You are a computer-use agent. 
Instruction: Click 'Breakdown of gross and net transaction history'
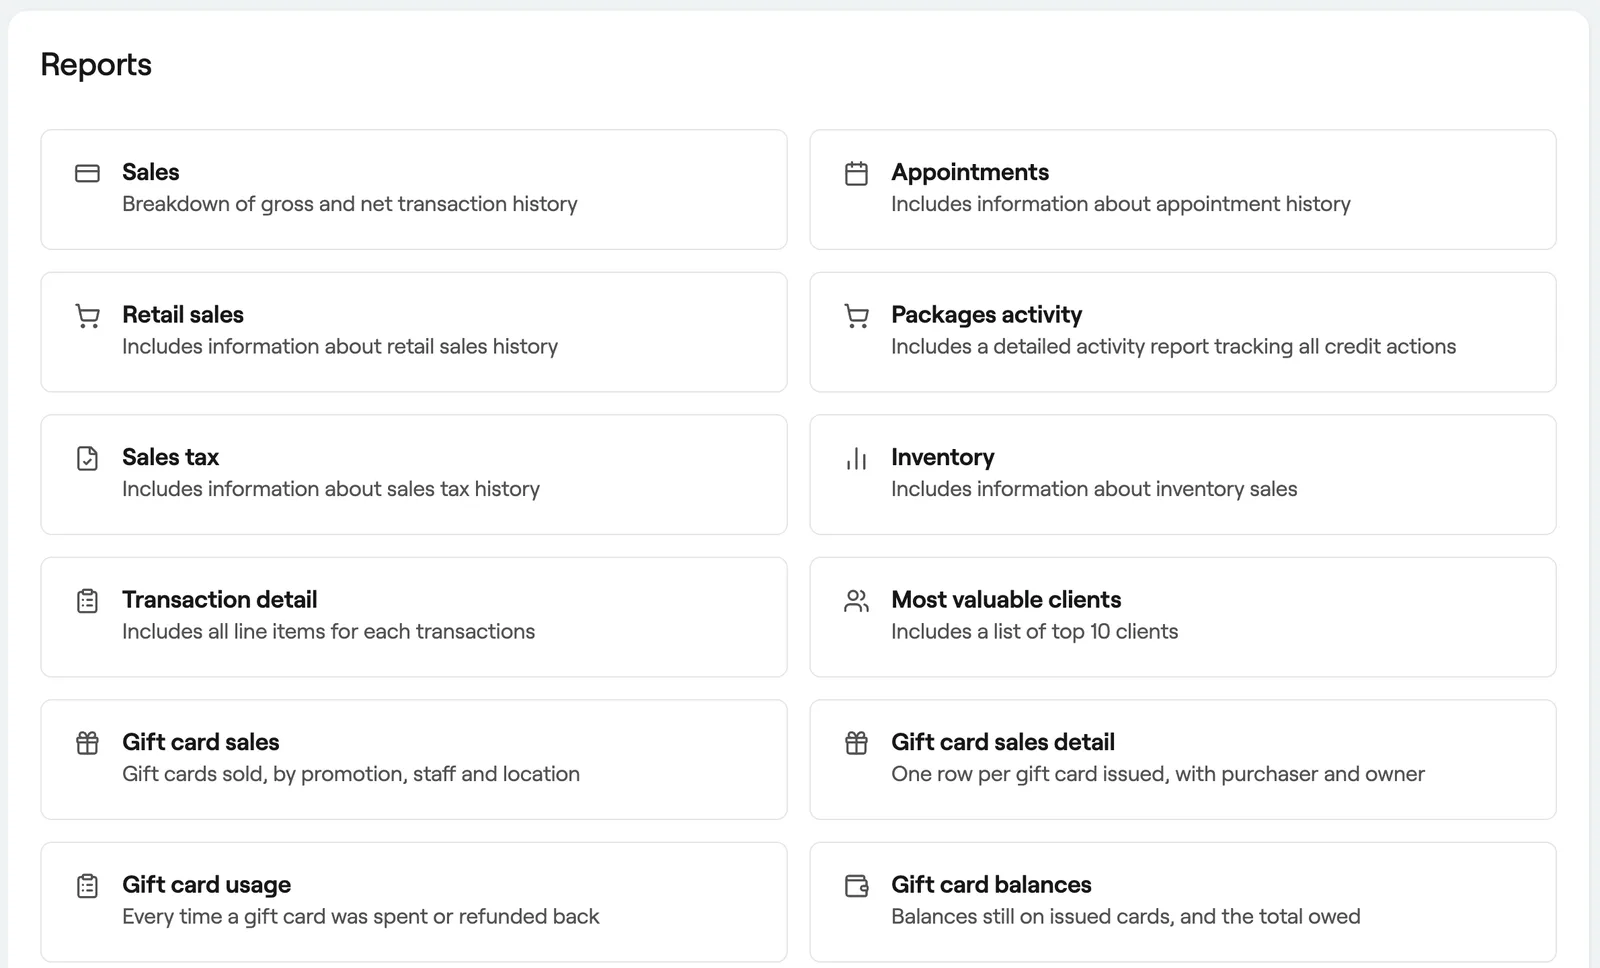click(x=350, y=204)
